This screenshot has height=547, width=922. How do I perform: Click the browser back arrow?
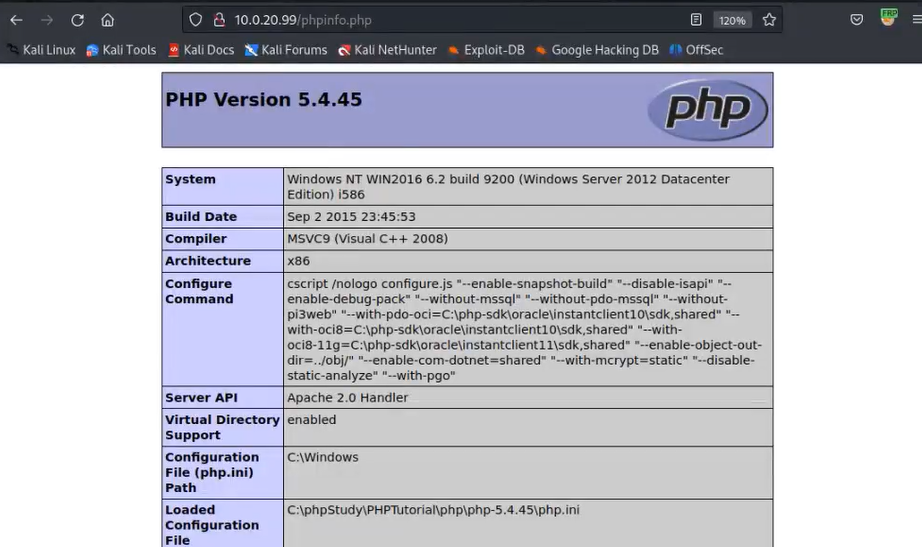click(x=16, y=20)
